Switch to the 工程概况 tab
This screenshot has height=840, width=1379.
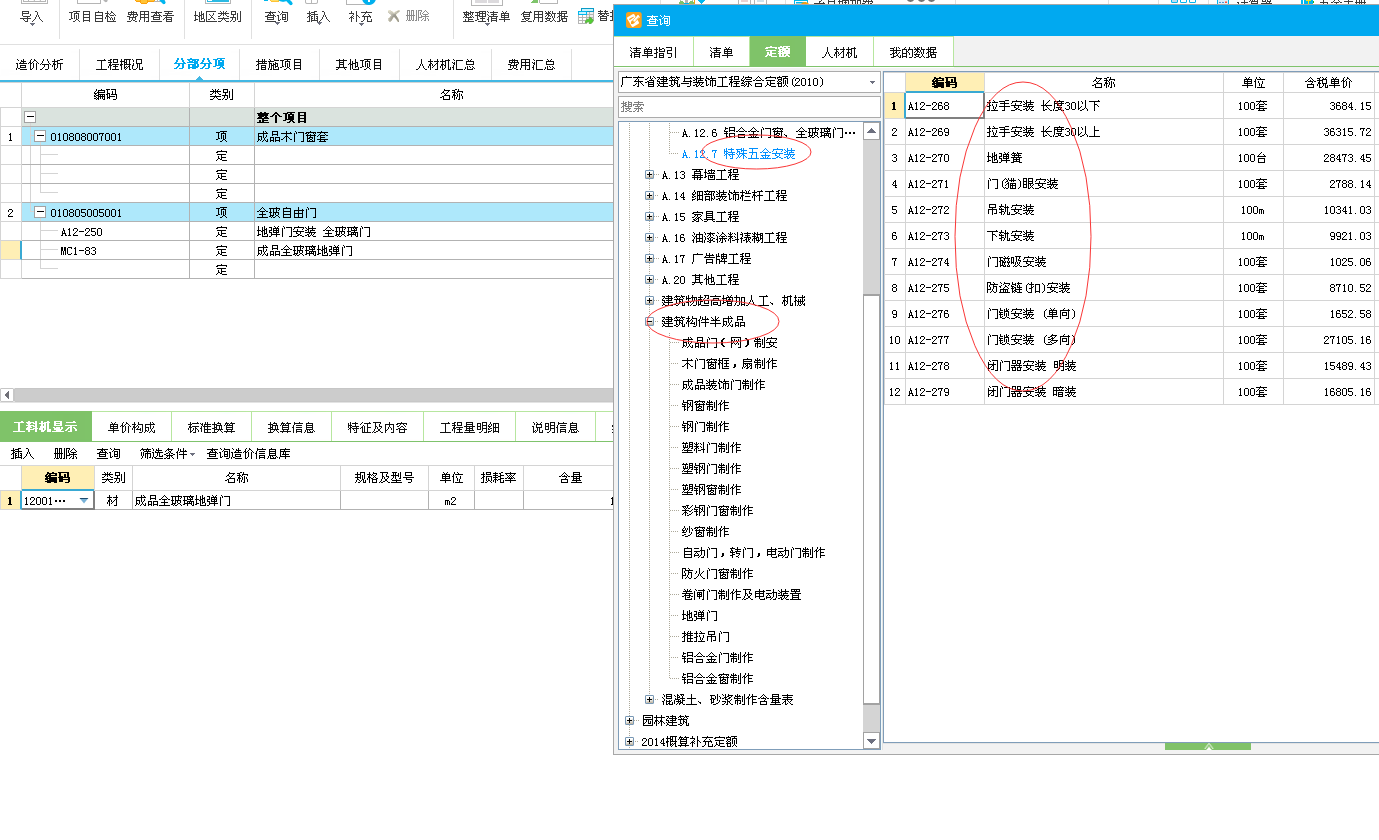tap(119, 64)
